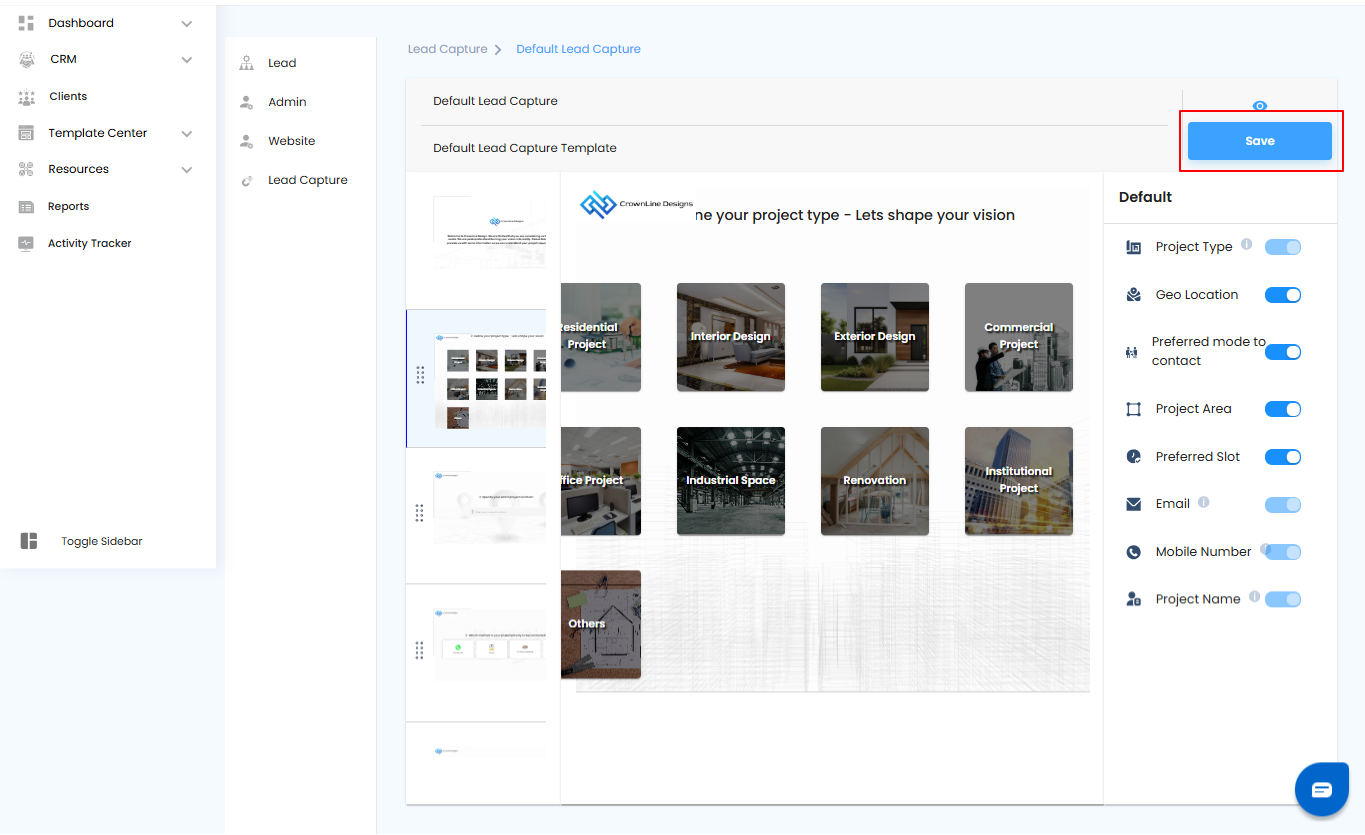1365x835 pixels.
Task: Click the CrownLine Designs logo
Action: tap(636, 204)
